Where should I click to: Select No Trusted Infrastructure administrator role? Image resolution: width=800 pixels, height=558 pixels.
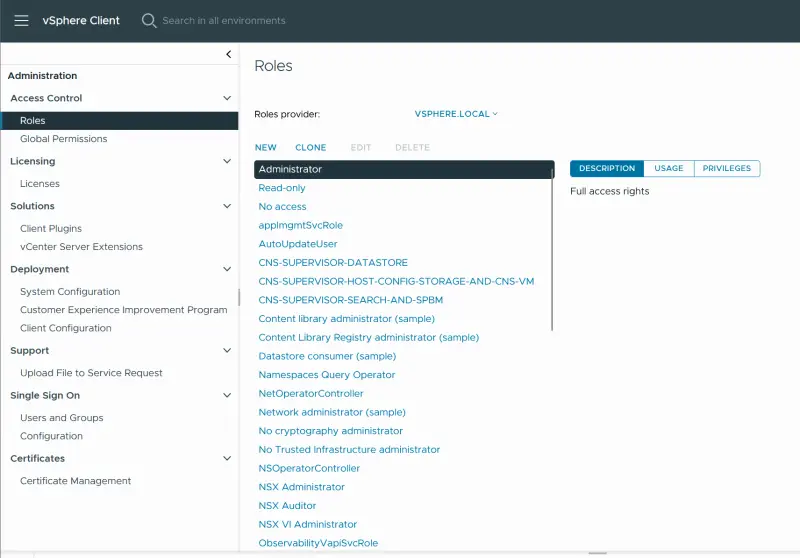pos(349,450)
